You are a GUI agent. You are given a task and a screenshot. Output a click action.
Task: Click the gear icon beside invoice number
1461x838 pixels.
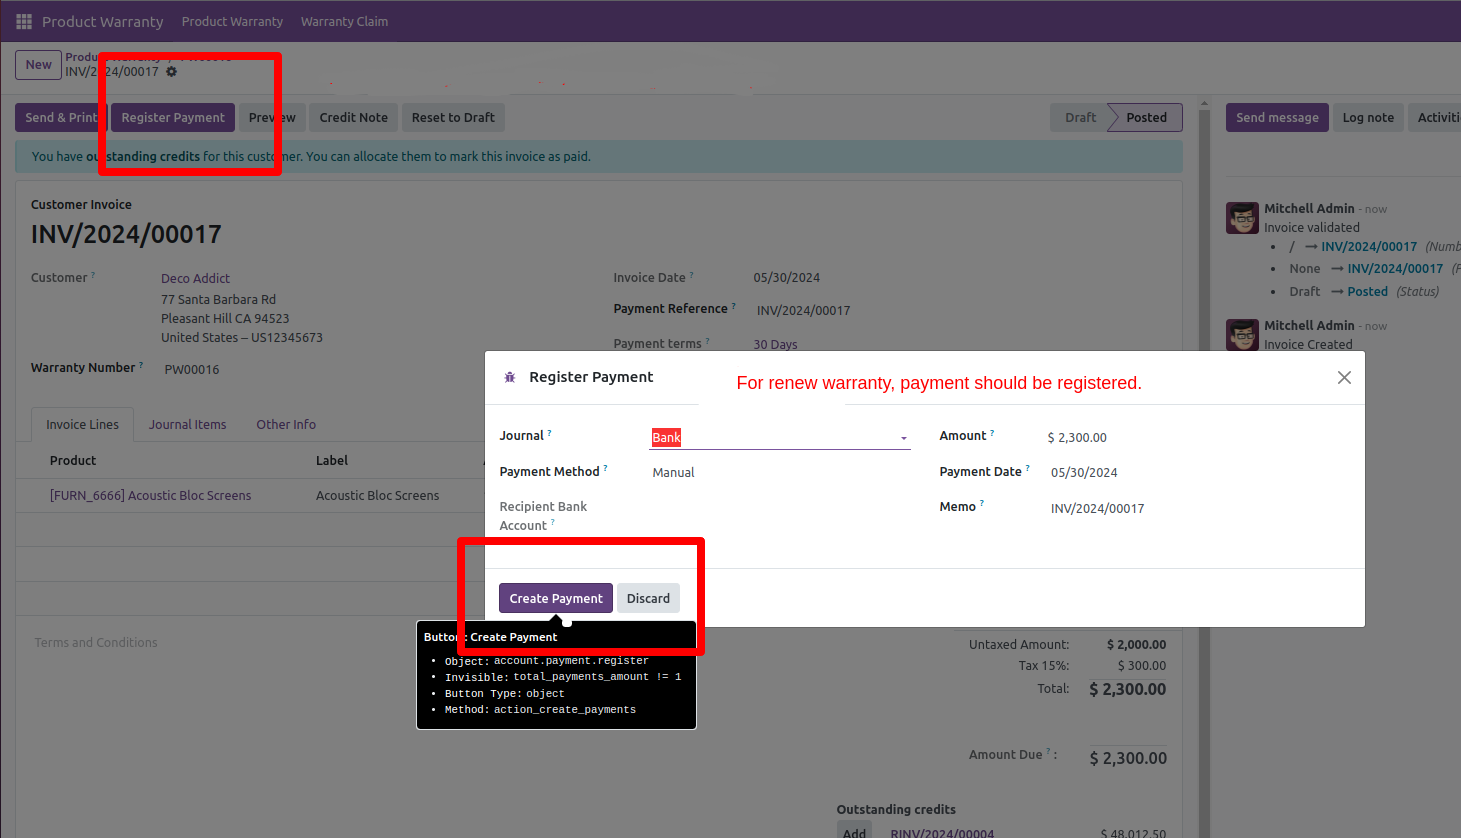coord(172,72)
